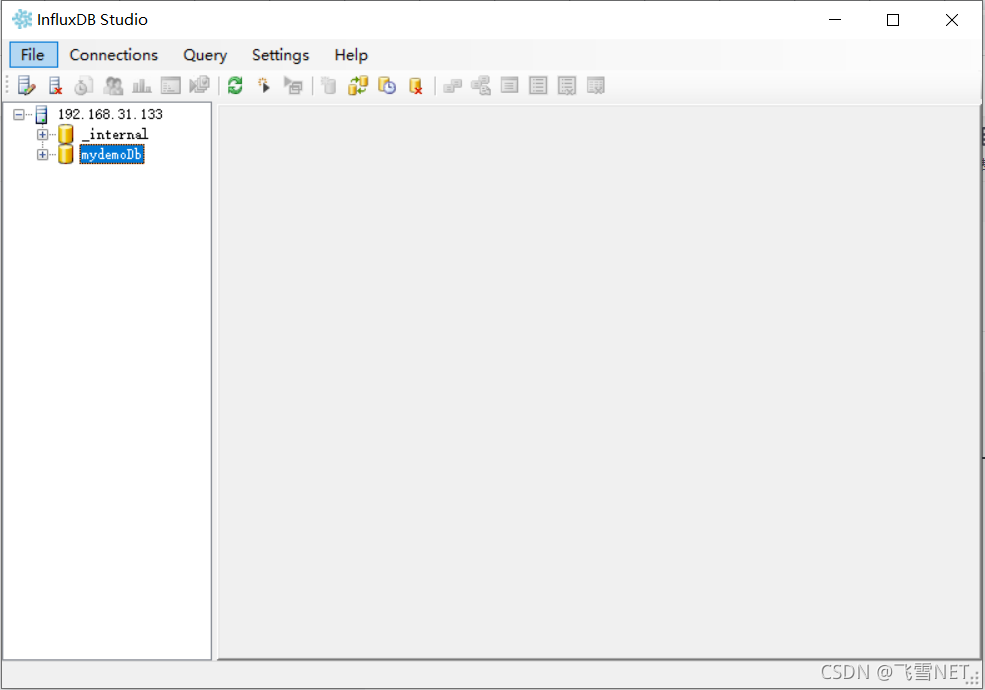Select the 192.168.31.133 connection
Screen dimensions: 985x690
pos(110,114)
